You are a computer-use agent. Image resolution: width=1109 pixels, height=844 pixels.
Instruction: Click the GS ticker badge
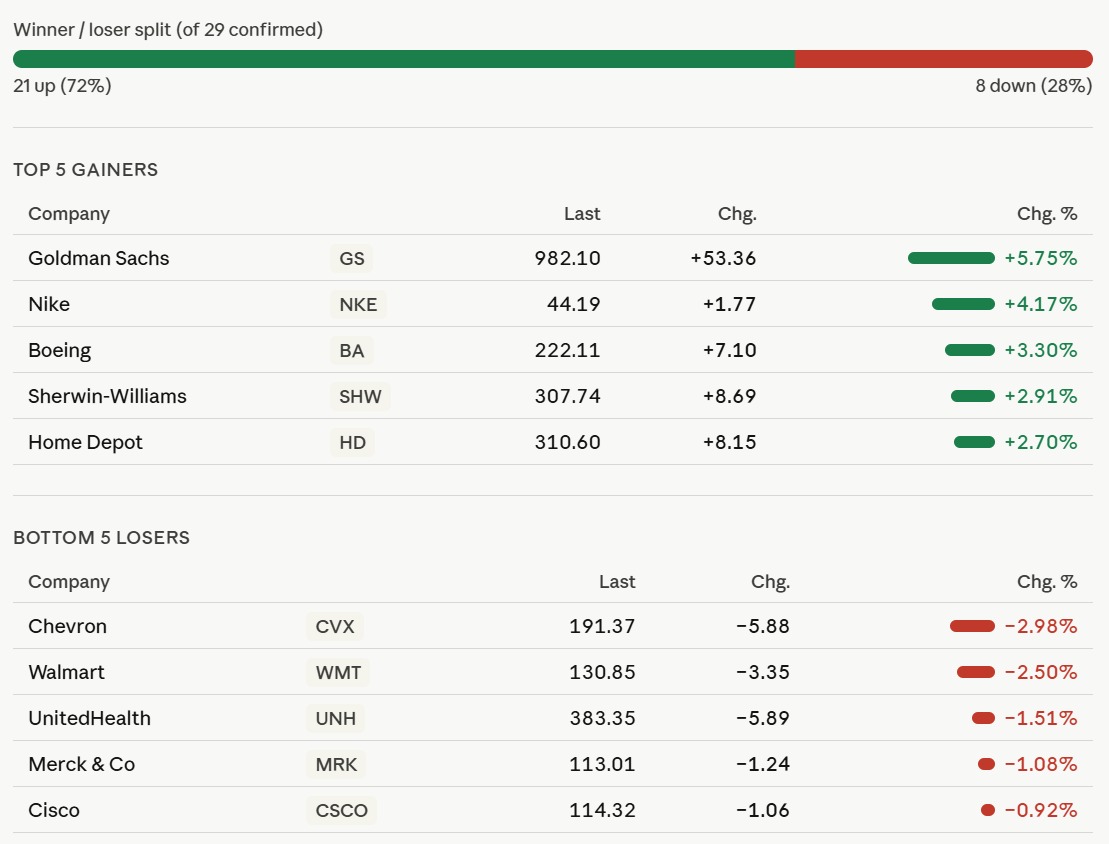tap(352, 258)
